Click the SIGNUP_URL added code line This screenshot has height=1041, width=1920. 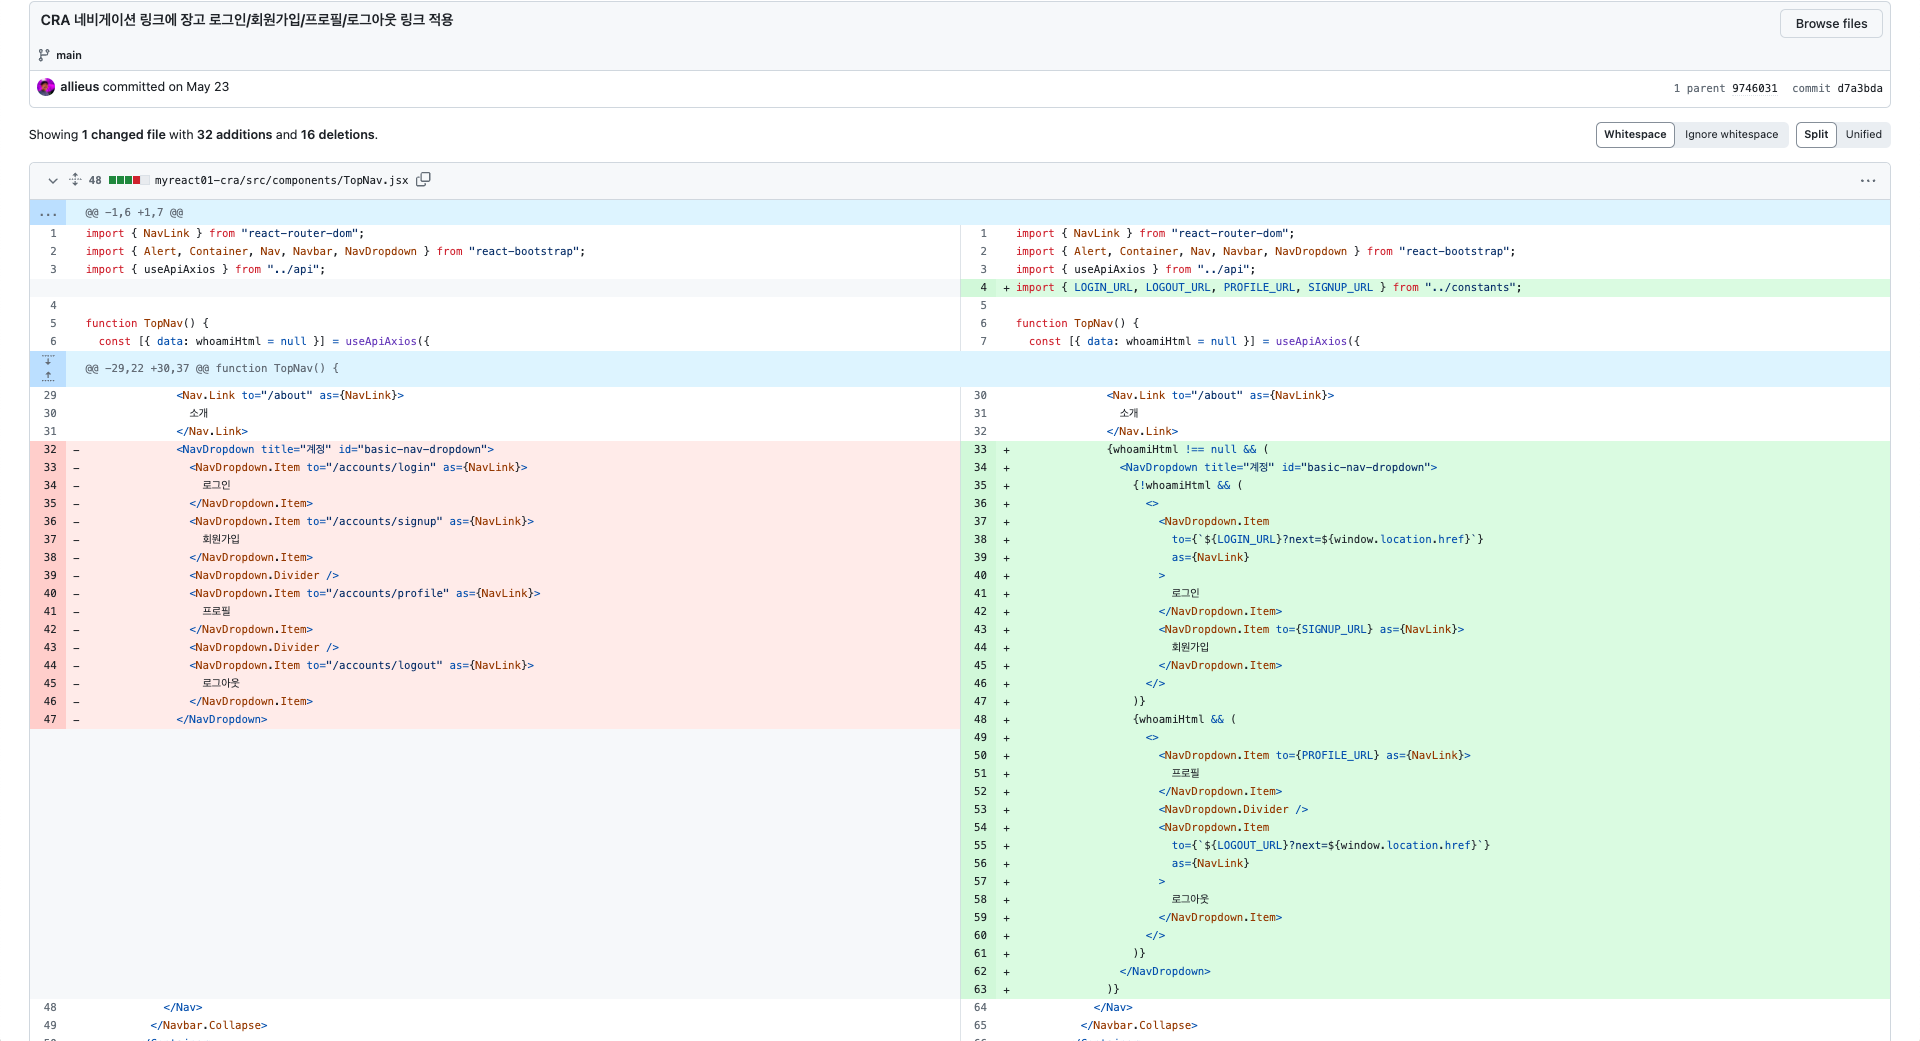click(1311, 630)
